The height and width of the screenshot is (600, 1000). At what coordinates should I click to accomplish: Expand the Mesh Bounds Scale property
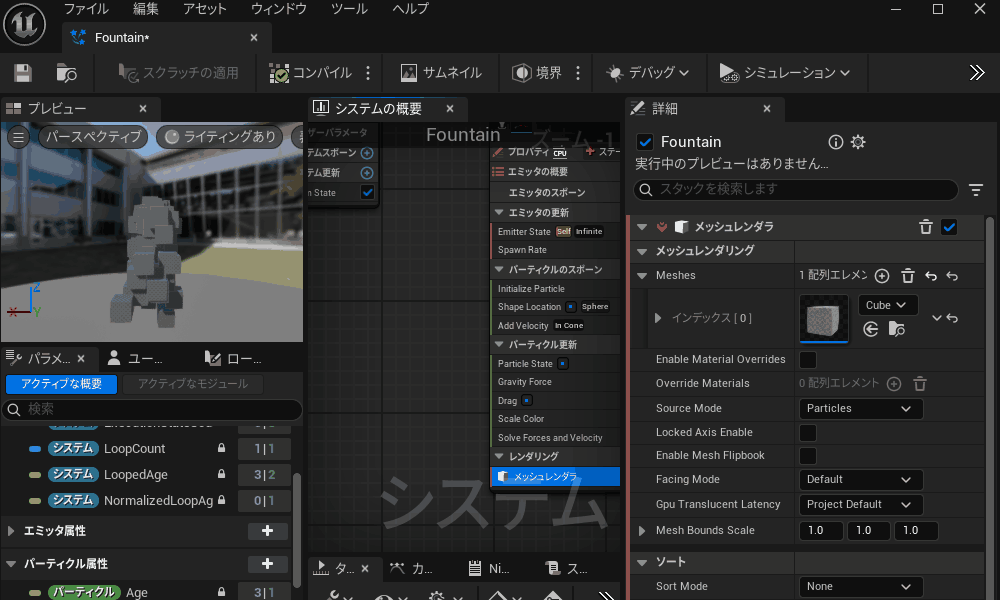[642, 530]
